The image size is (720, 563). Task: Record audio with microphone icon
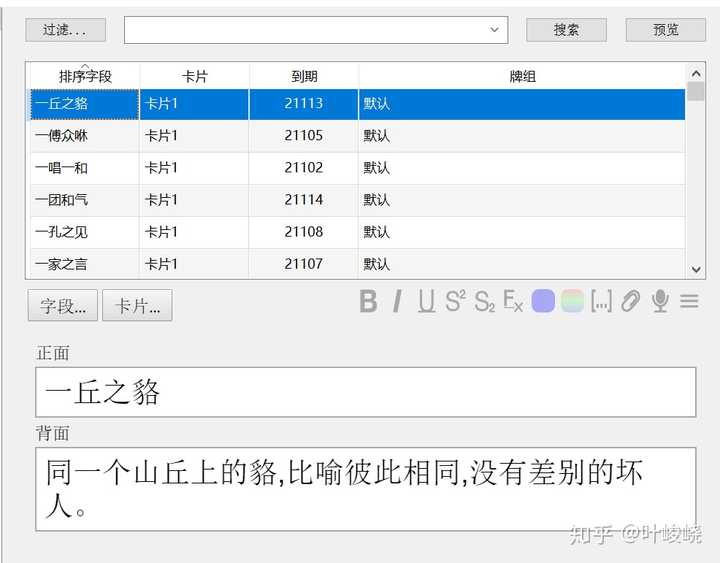[660, 302]
